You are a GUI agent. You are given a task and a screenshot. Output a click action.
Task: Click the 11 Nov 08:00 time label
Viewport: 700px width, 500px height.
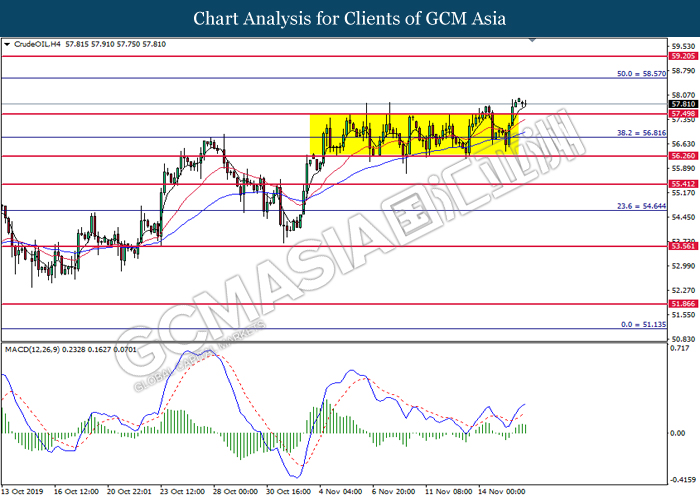pyautogui.click(x=449, y=492)
